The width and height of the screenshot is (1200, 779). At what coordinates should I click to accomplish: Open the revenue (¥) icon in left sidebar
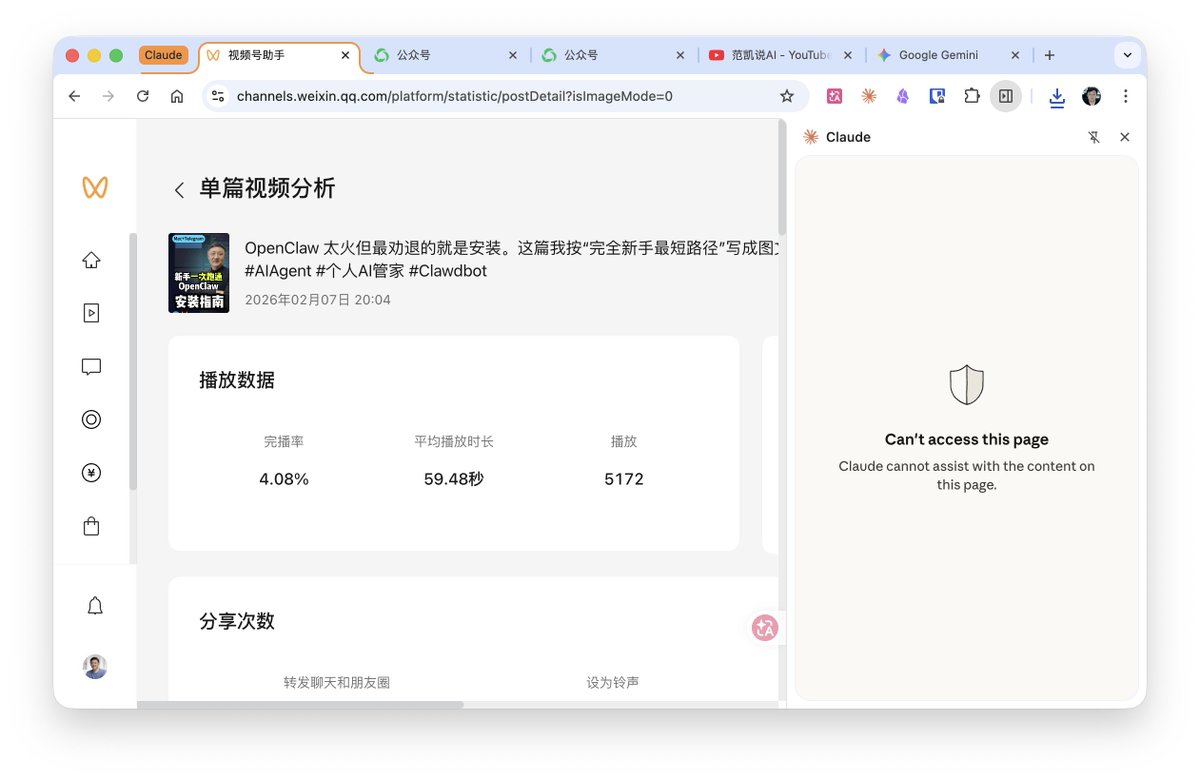click(x=91, y=472)
